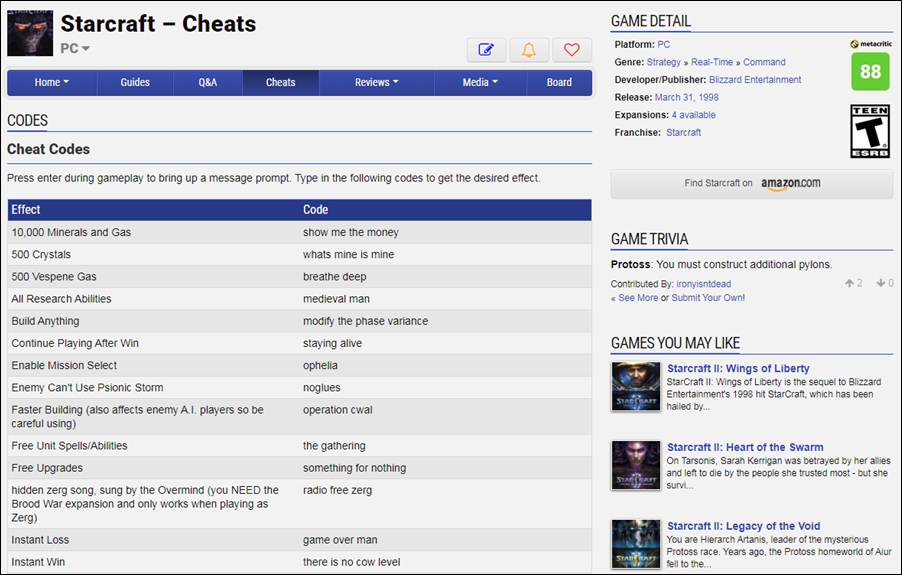Follow the Real-Time genre link

[x=712, y=62]
